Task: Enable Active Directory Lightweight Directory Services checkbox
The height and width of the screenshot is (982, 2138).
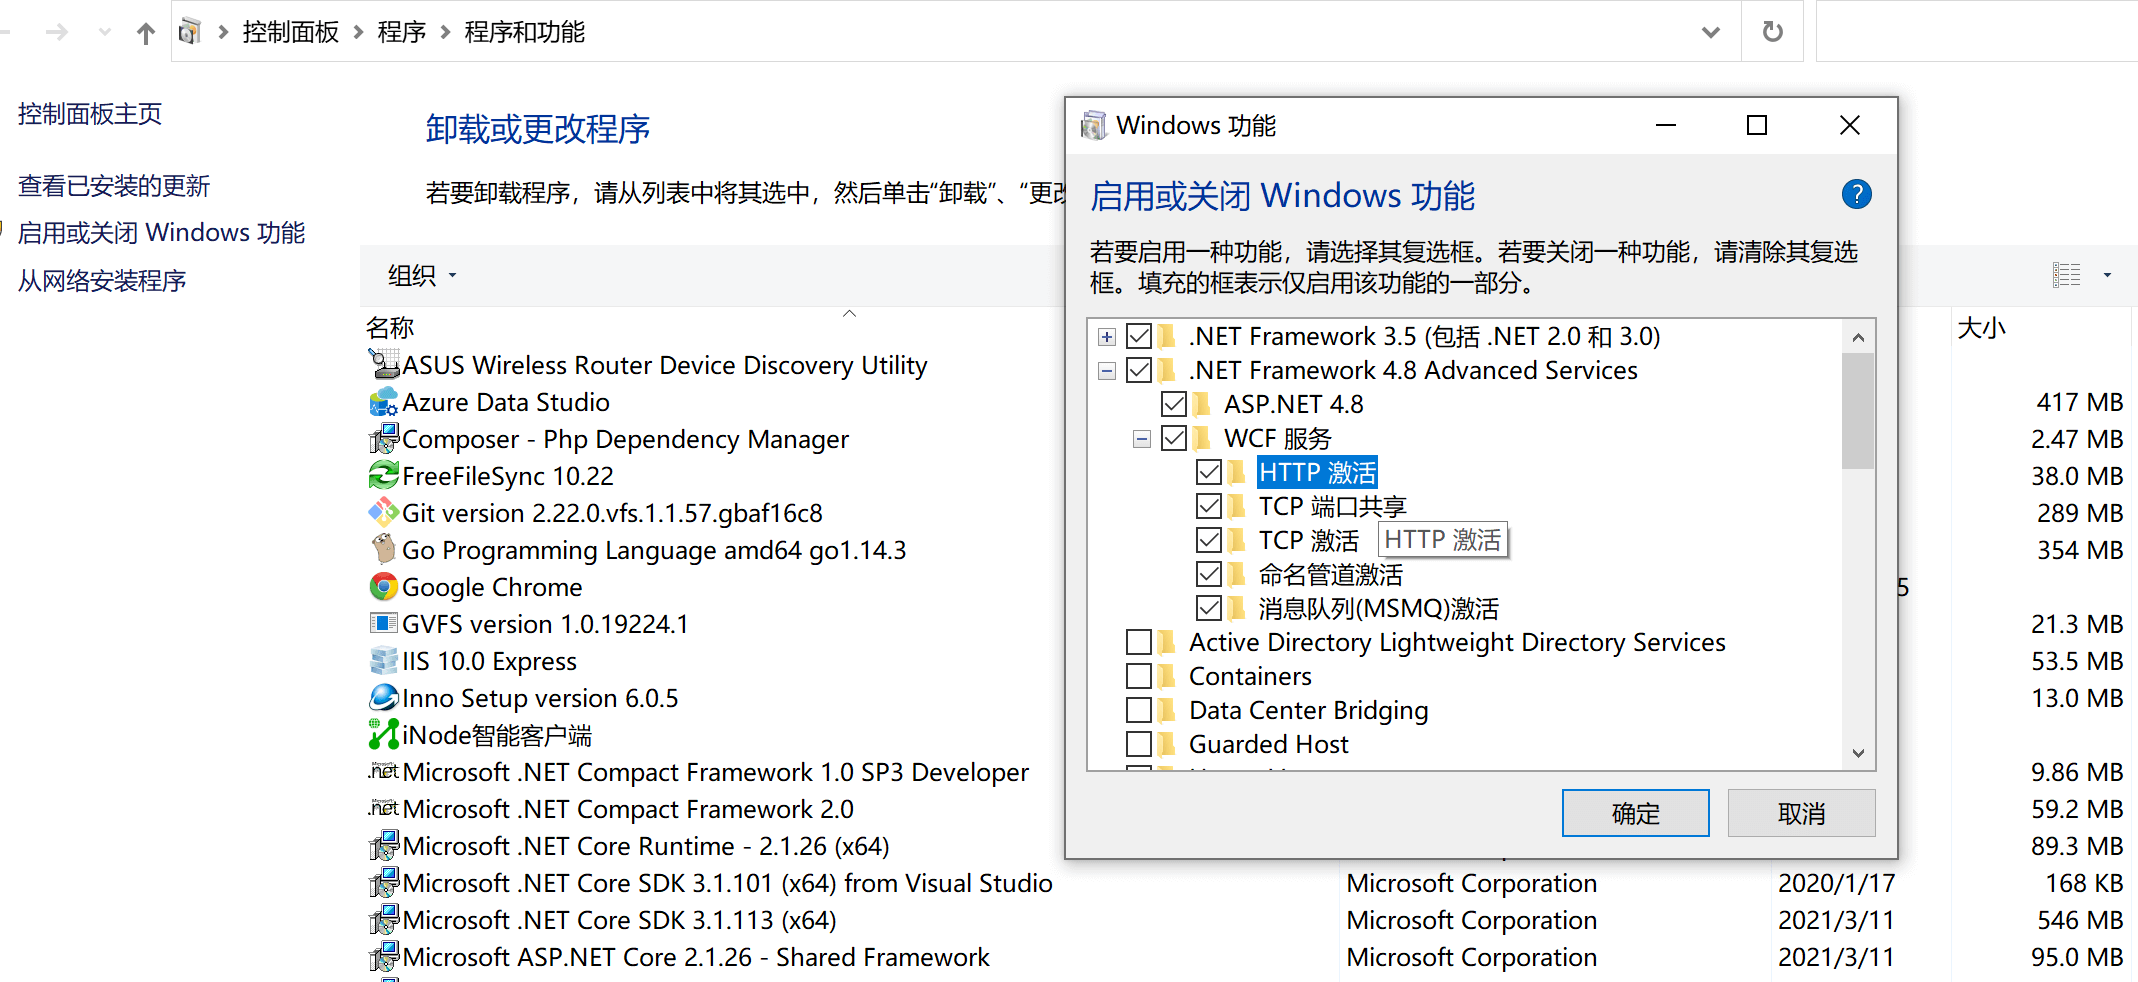Action: pos(1139,642)
